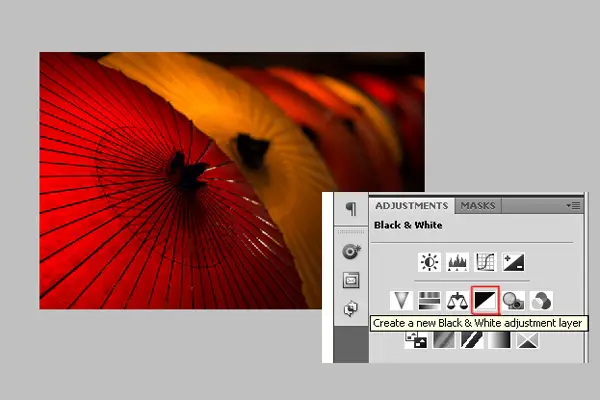The width and height of the screenshot is (600, 400).
Task: Create a new Black & White adjustment layer
Action: point(485,300)
